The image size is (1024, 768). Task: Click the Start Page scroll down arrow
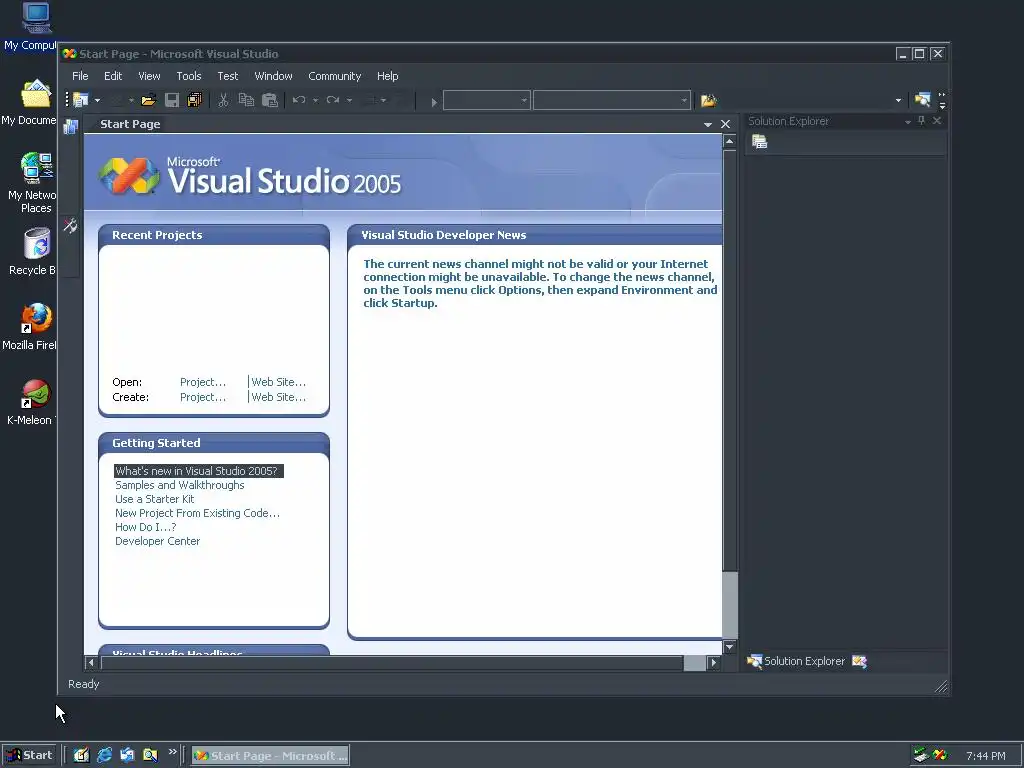click(729, 647)
